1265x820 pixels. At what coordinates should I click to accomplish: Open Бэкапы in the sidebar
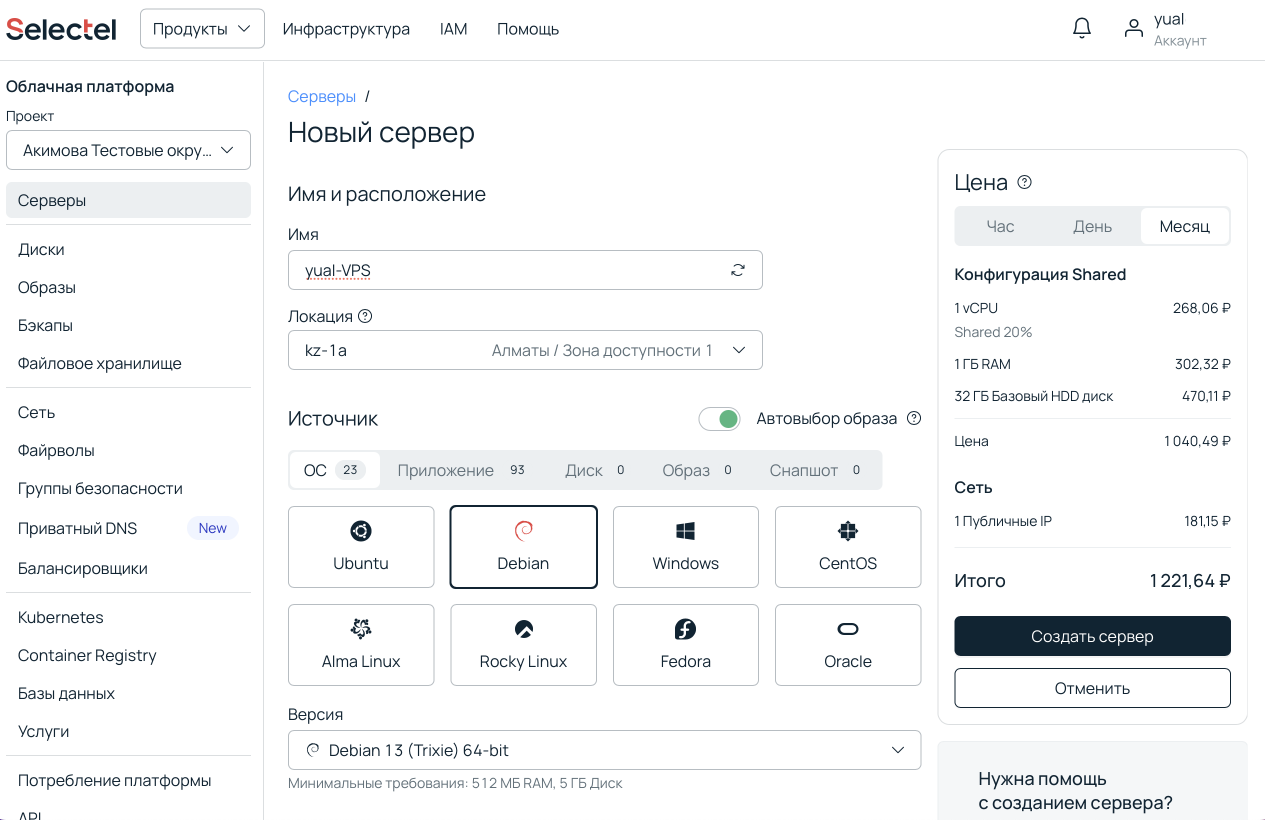[x=128, y=325]
